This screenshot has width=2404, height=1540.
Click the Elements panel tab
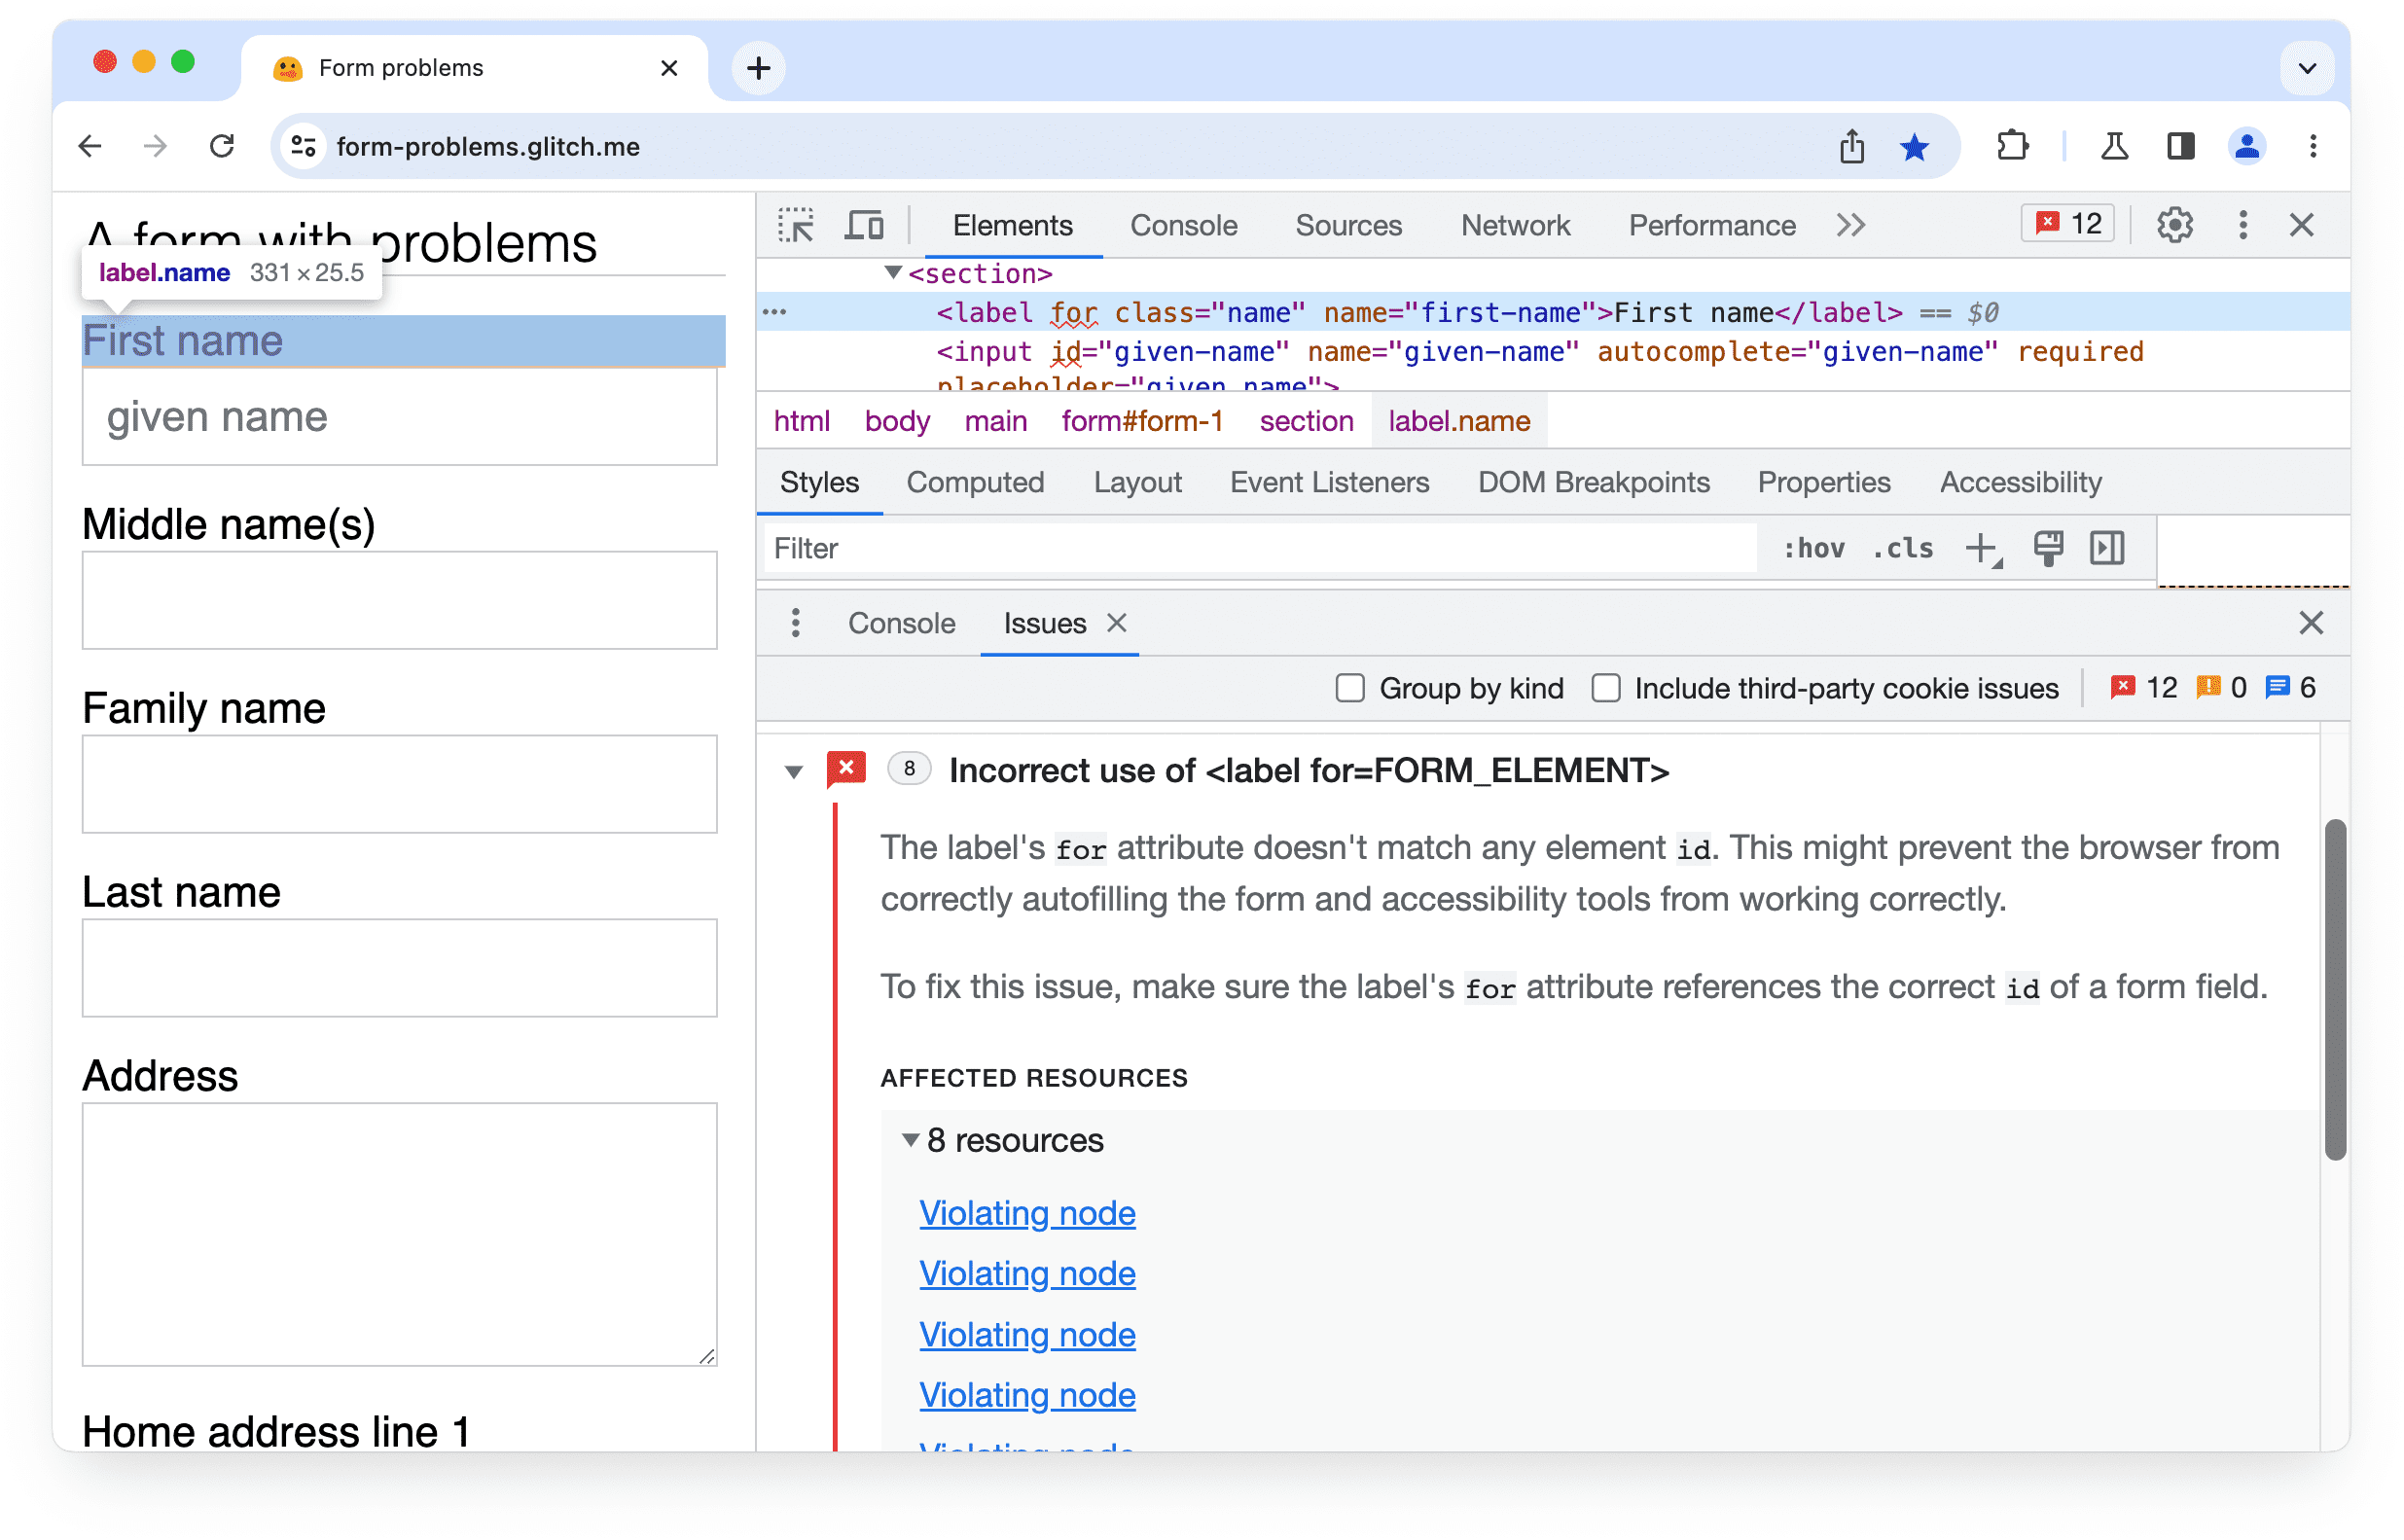[1015, 225]
